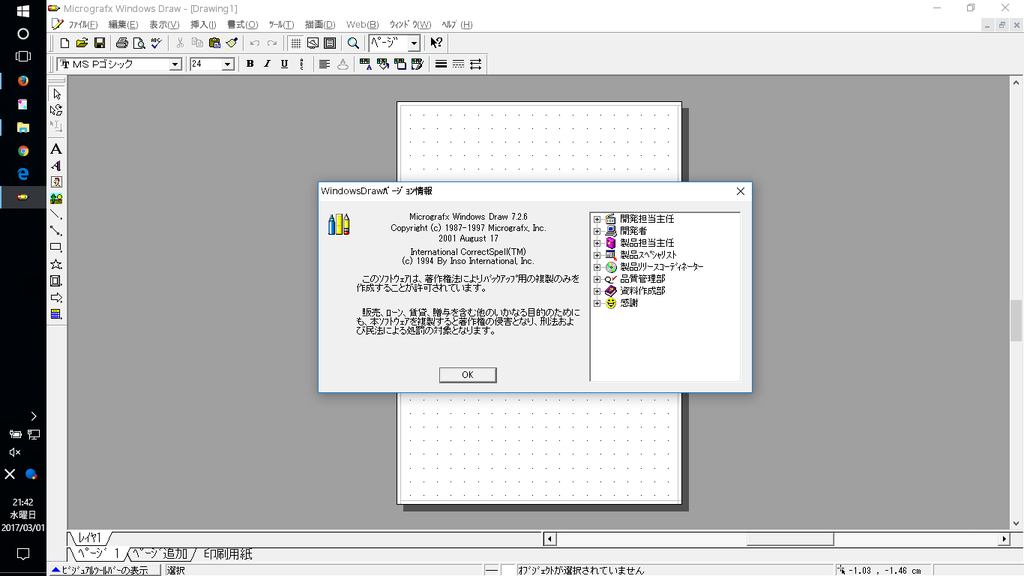Click the text alignment button
The height and width of the screenshot is (576, 1024).
[324, 64]
